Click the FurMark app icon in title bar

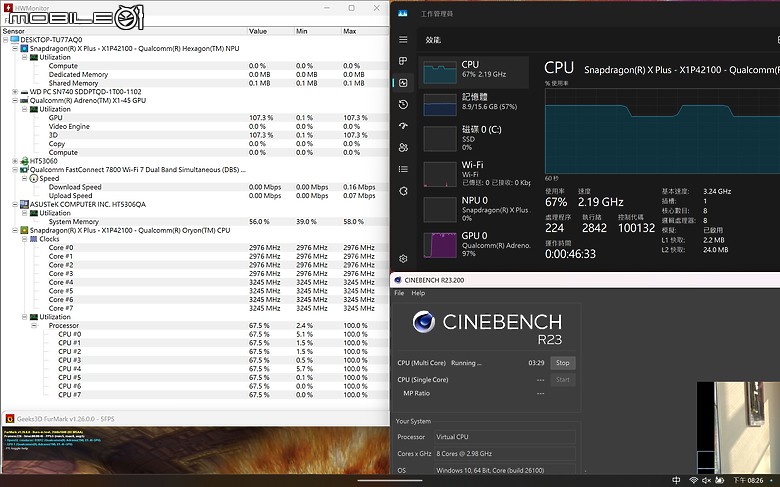9,419
